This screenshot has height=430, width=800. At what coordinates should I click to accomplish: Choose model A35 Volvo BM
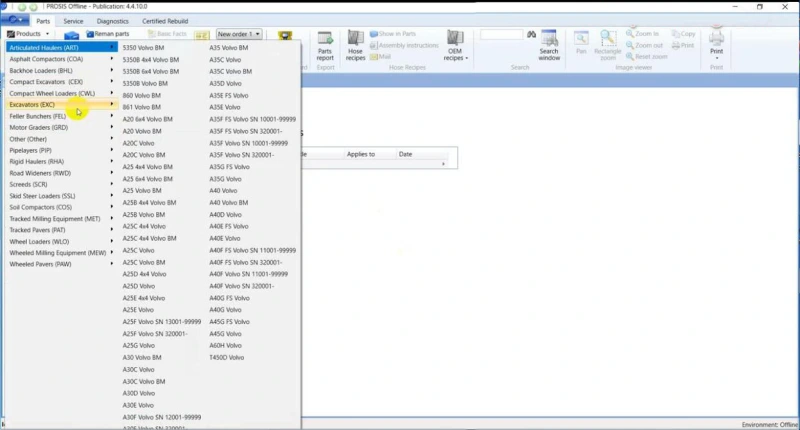(229, 47)
